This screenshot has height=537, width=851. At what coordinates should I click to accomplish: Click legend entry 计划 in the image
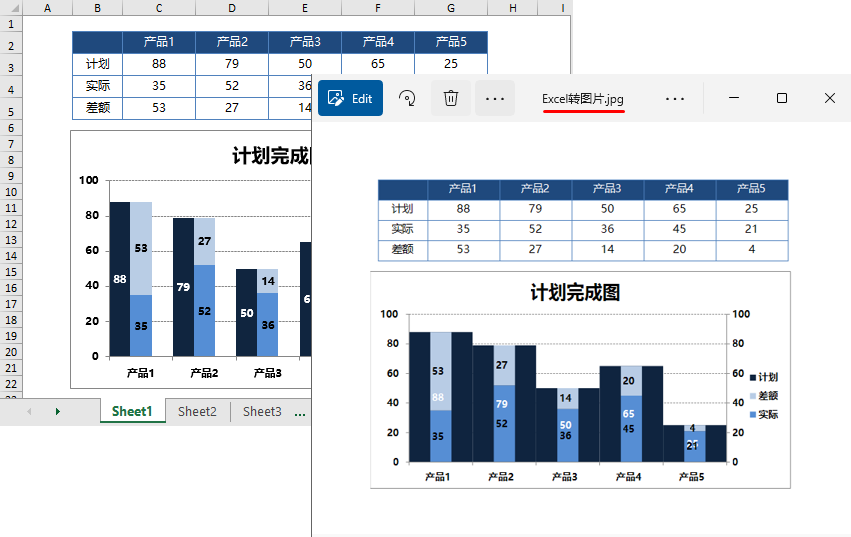764,377
